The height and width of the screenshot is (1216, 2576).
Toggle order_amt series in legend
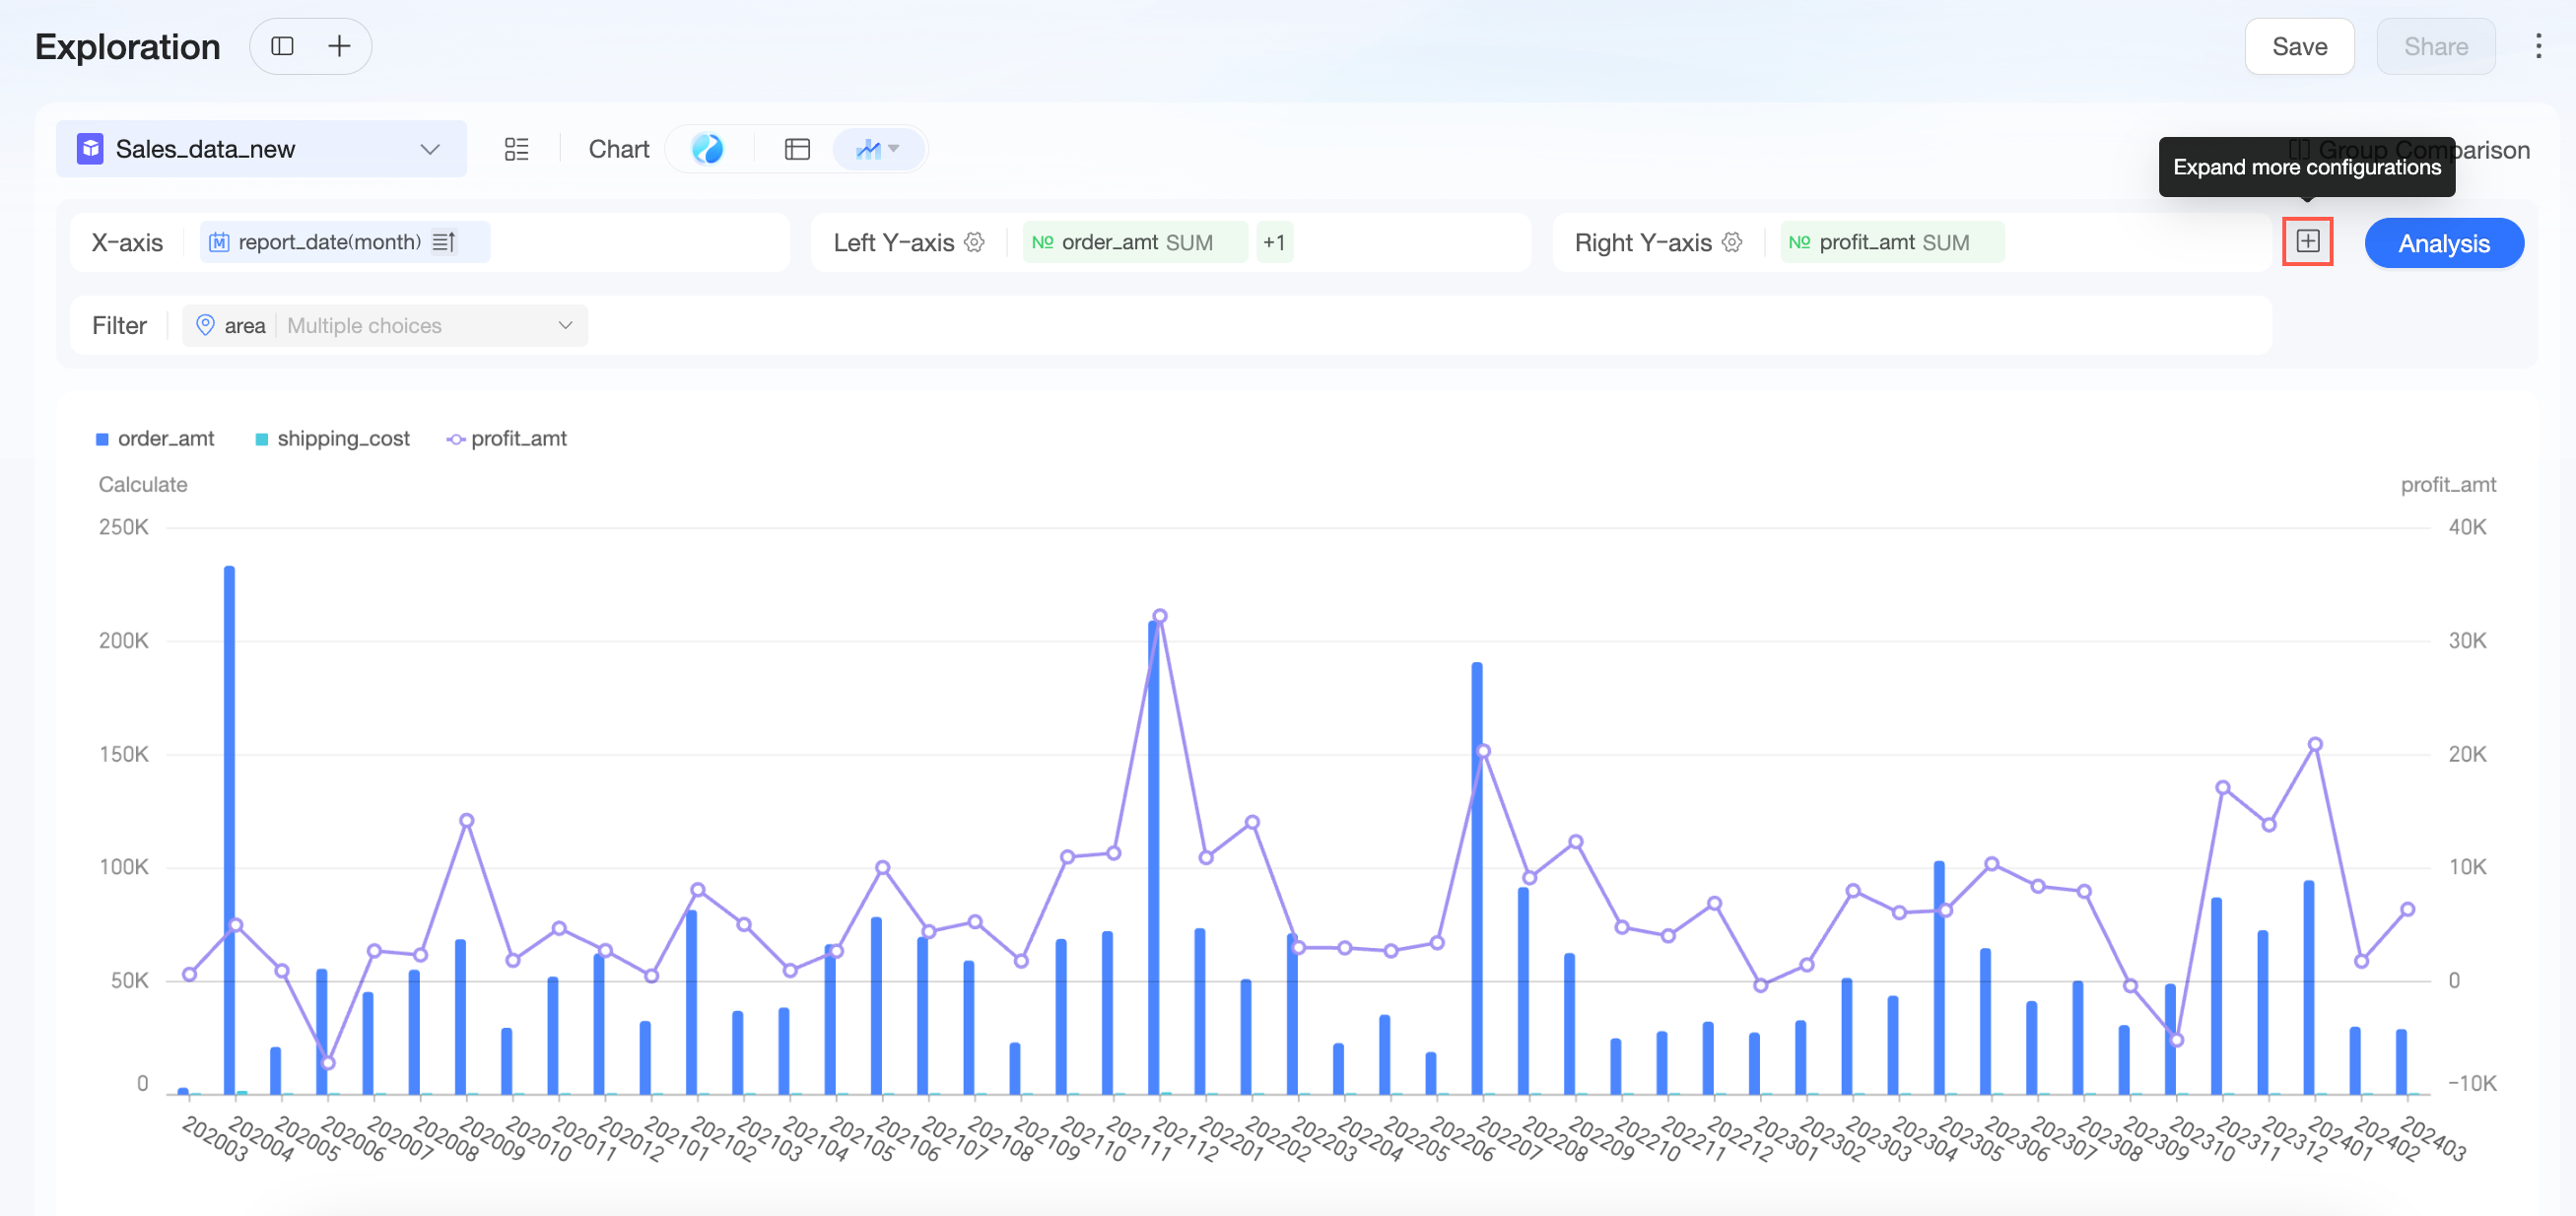(155, 439)
